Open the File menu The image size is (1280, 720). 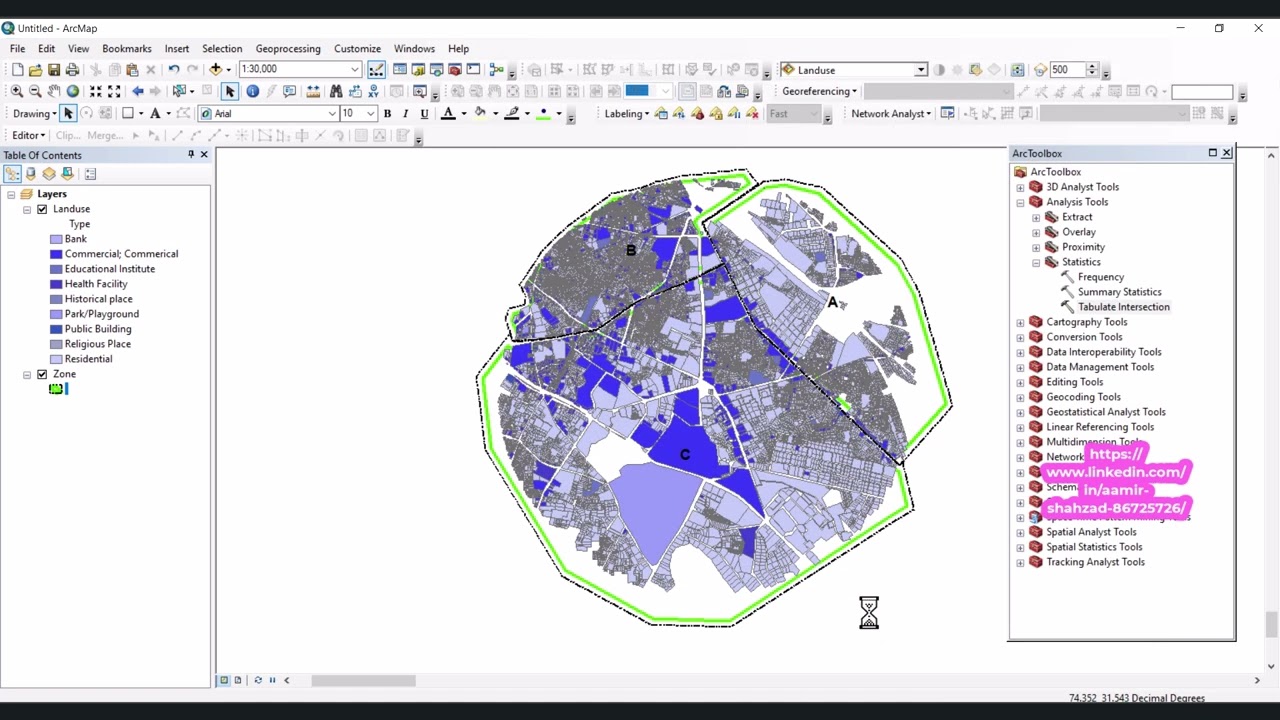(x=18, y=48)
